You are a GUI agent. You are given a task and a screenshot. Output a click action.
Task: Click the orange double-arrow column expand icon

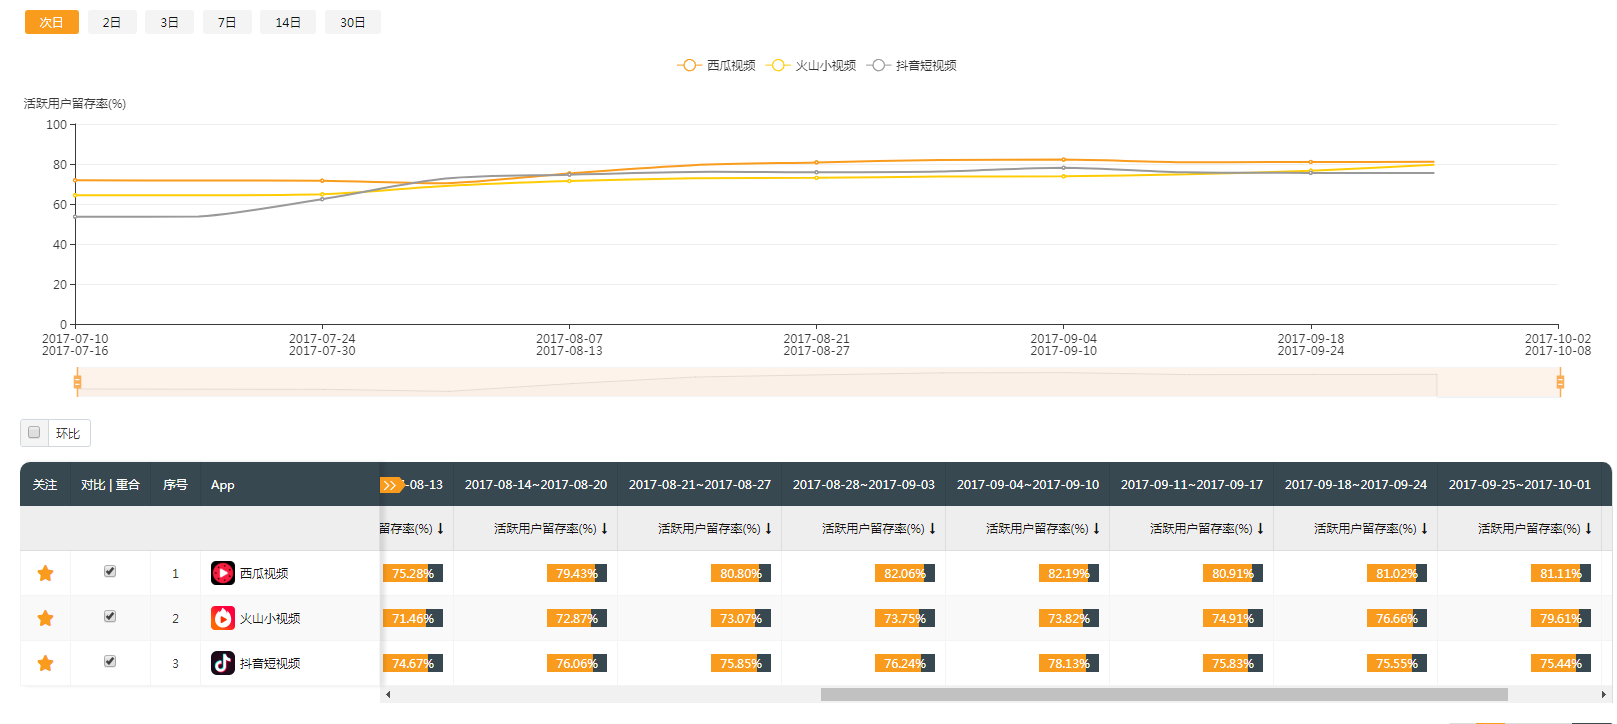(391, 485)
